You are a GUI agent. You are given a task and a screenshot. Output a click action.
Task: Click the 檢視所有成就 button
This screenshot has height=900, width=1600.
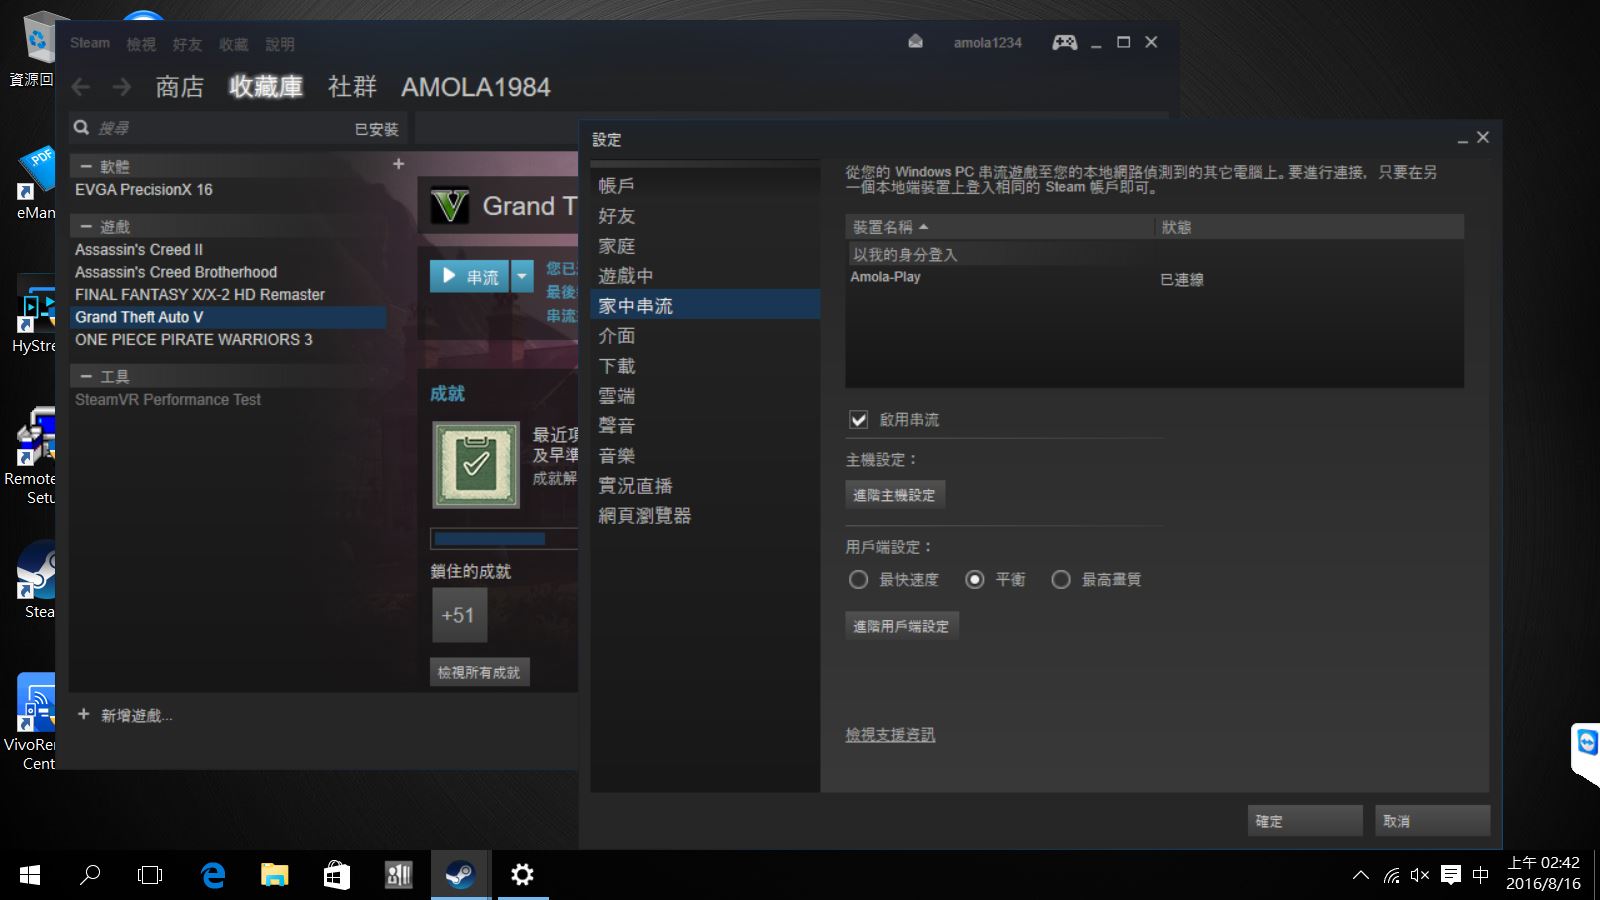[x=479, y=672]
